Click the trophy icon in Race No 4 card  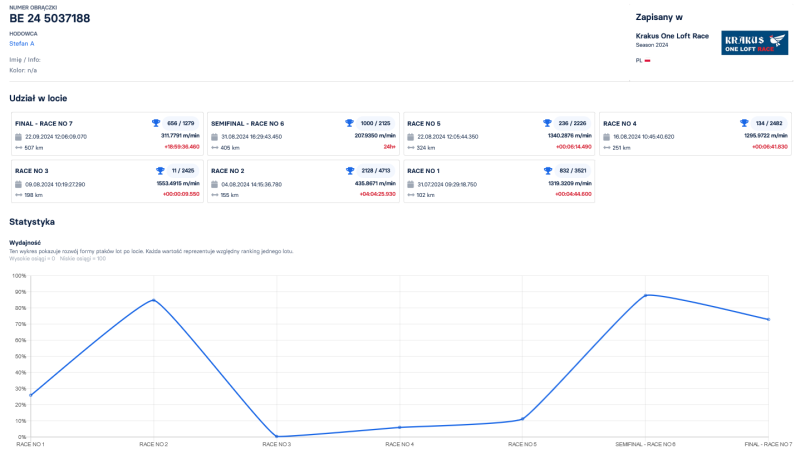point(744,123)
